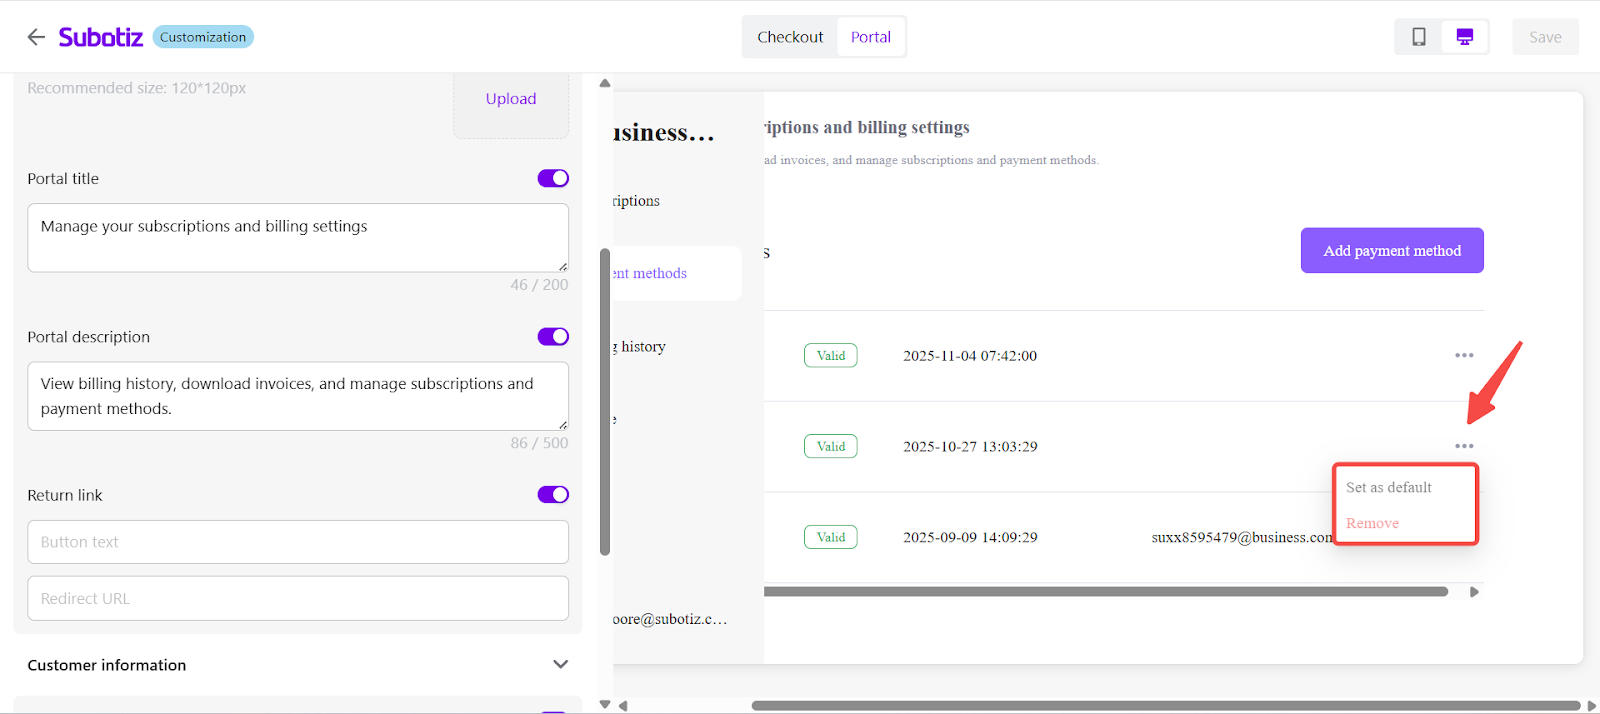The image size is (1600, 714).
Task: Select the Portal tab
Action: click(x=870, y=37)
